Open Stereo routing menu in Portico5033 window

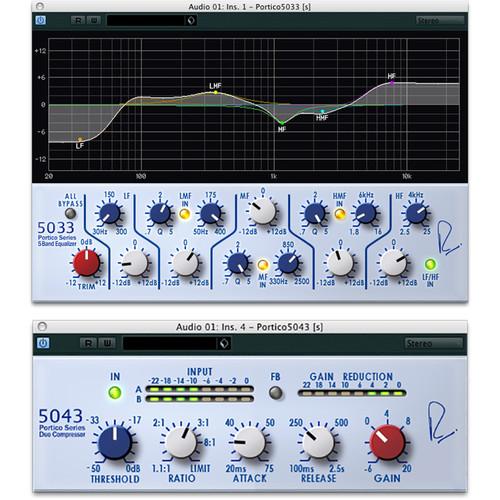[439, 20]
